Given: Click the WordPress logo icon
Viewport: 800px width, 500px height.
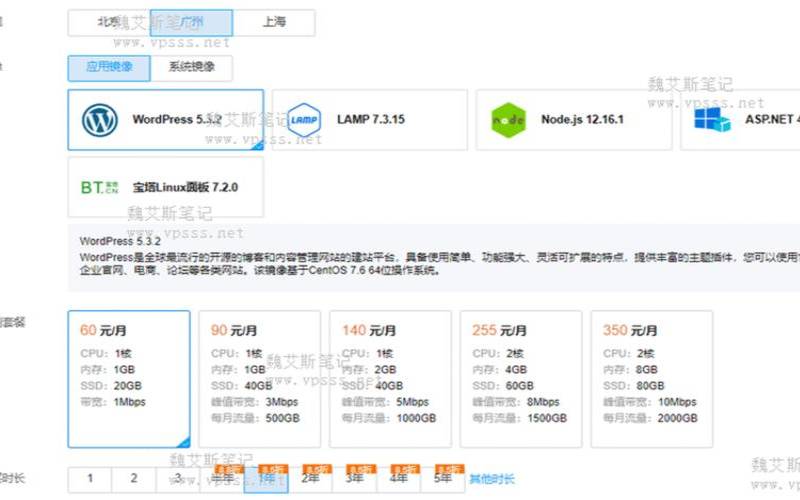Looking at the screenshot, I should [100, 120].
